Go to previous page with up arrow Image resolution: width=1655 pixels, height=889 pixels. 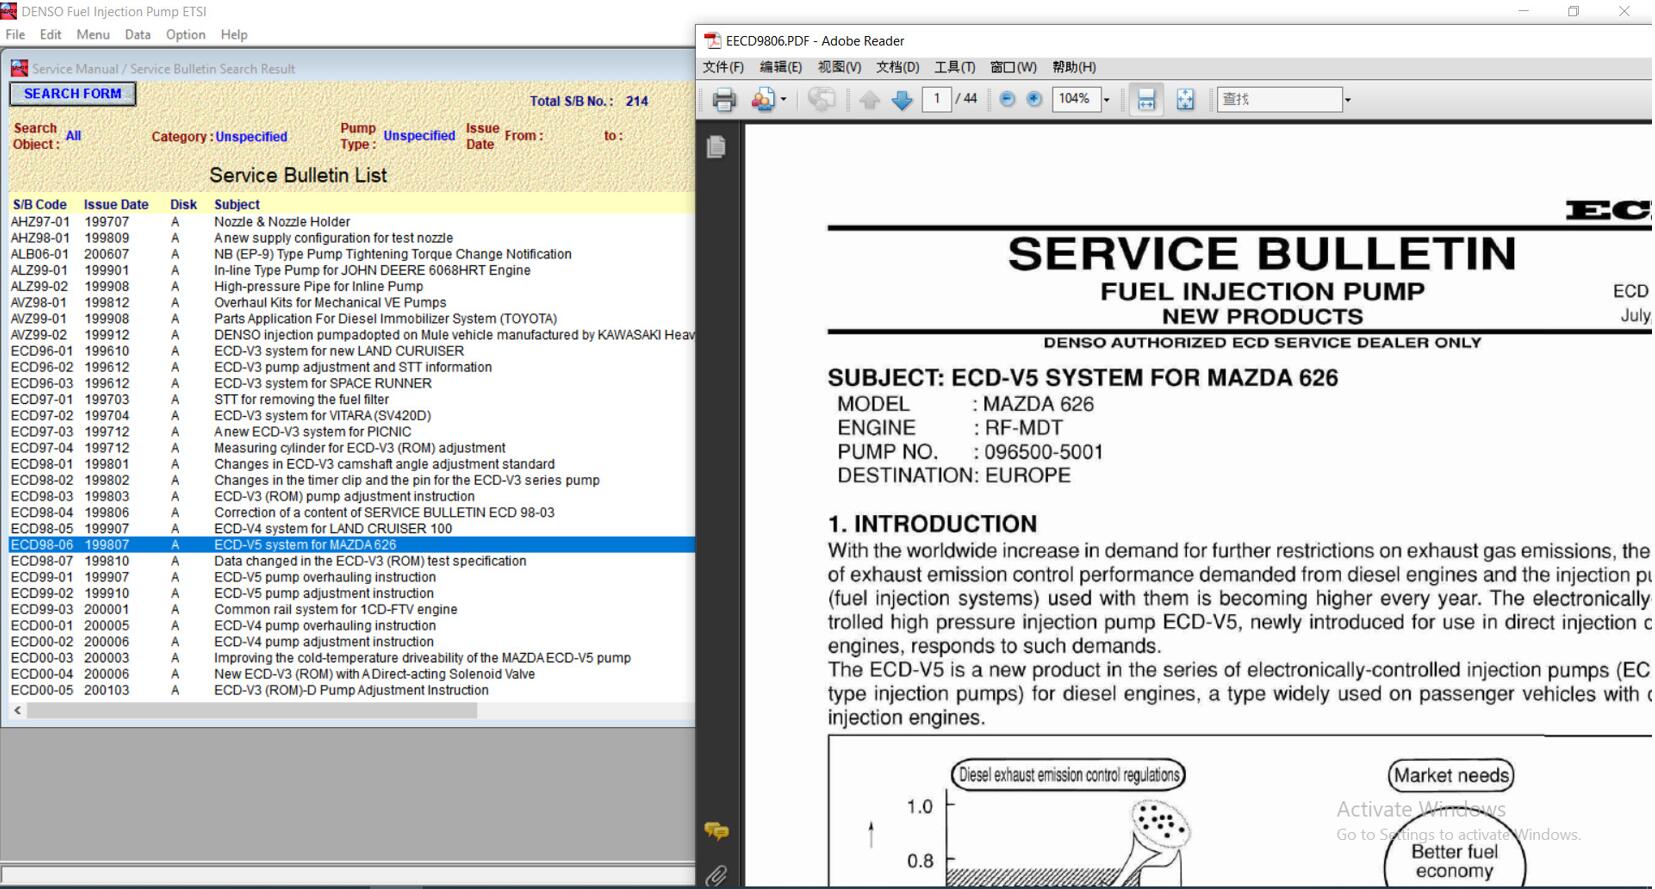[x=869, y=99]
